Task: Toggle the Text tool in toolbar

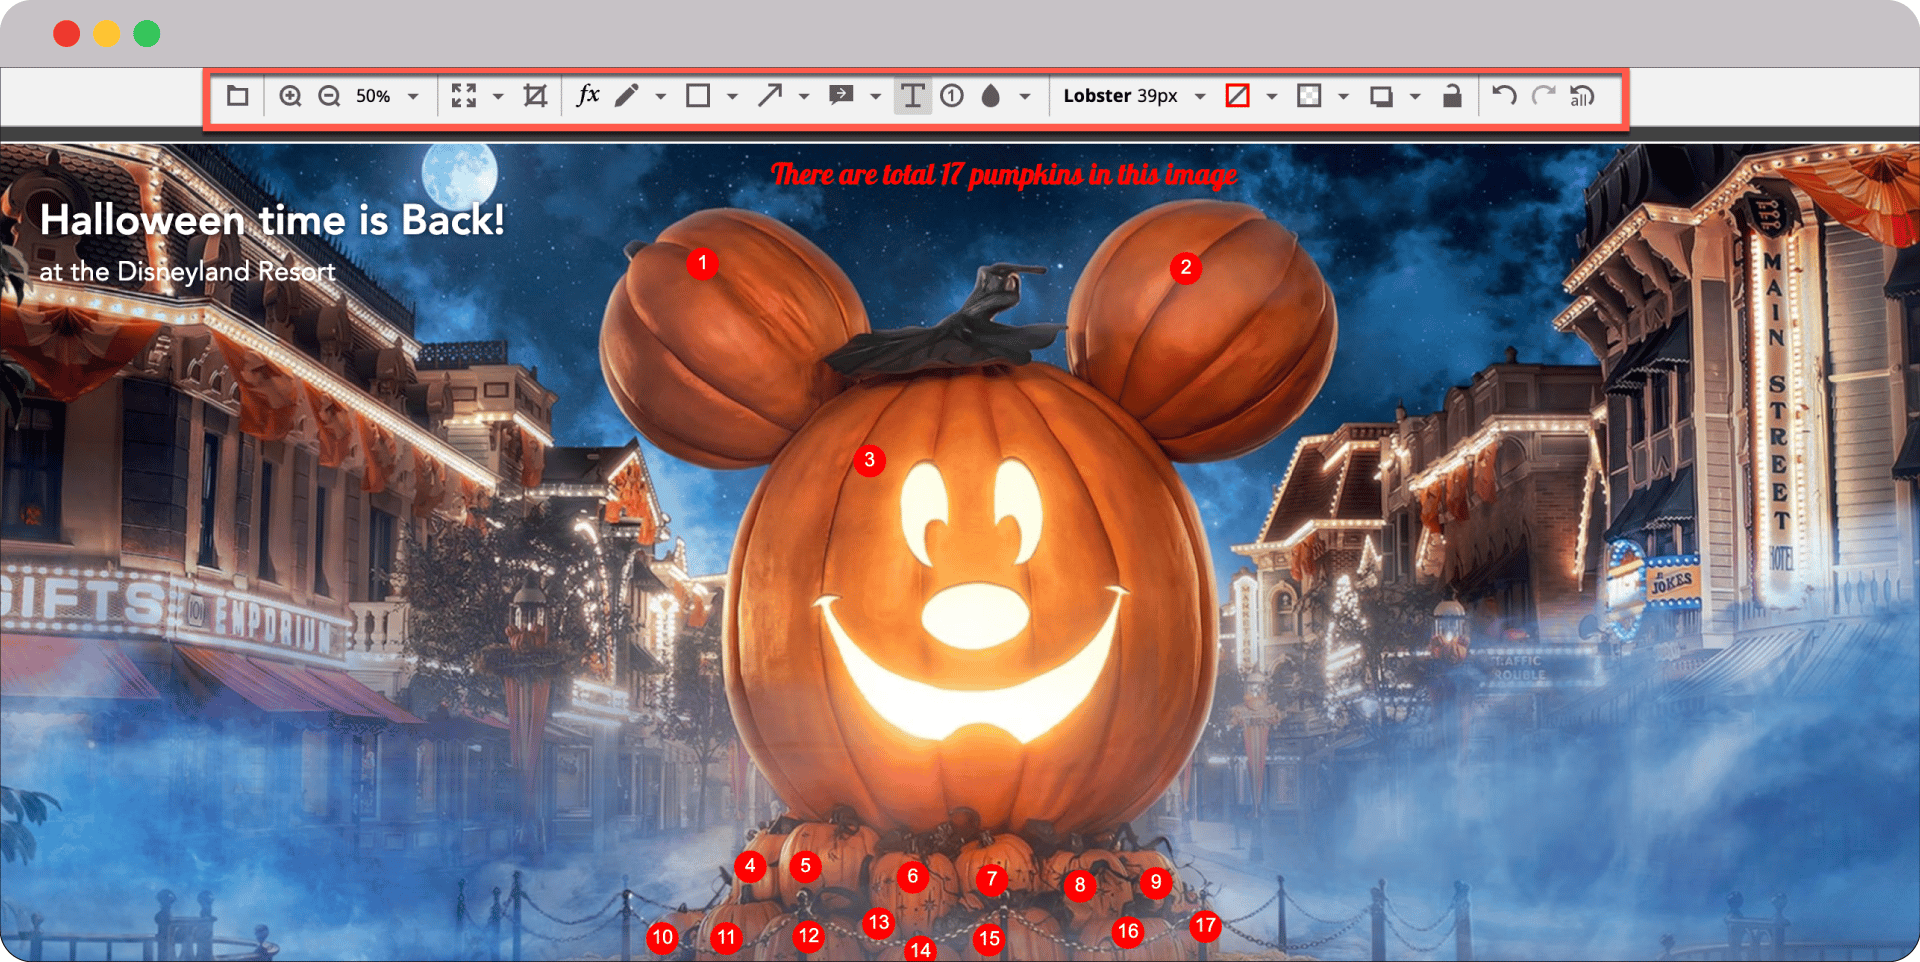Action: (912, 96)
